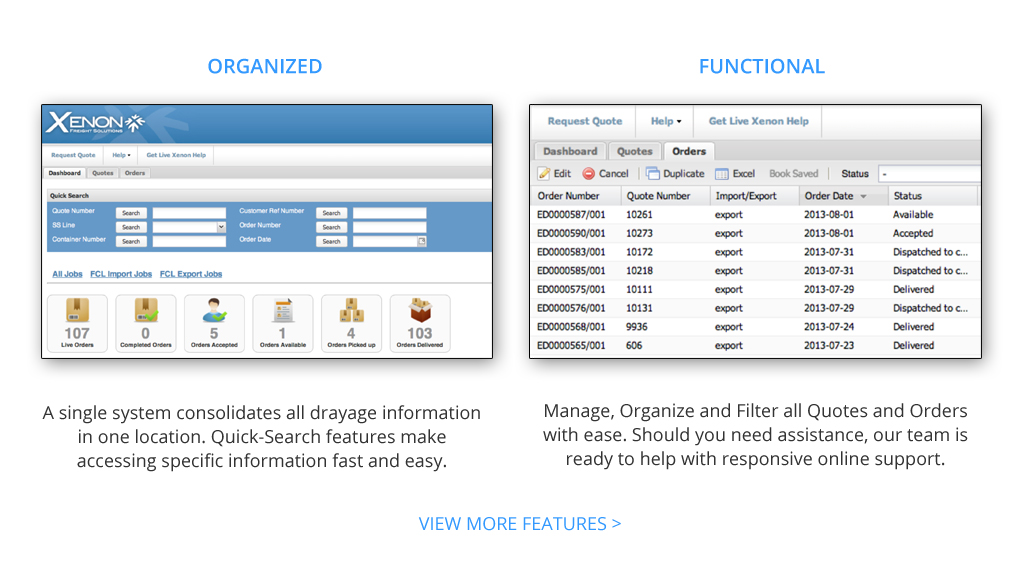Click the Duplicate pages icon
The image size is (1025, 574).
(652, 173)
